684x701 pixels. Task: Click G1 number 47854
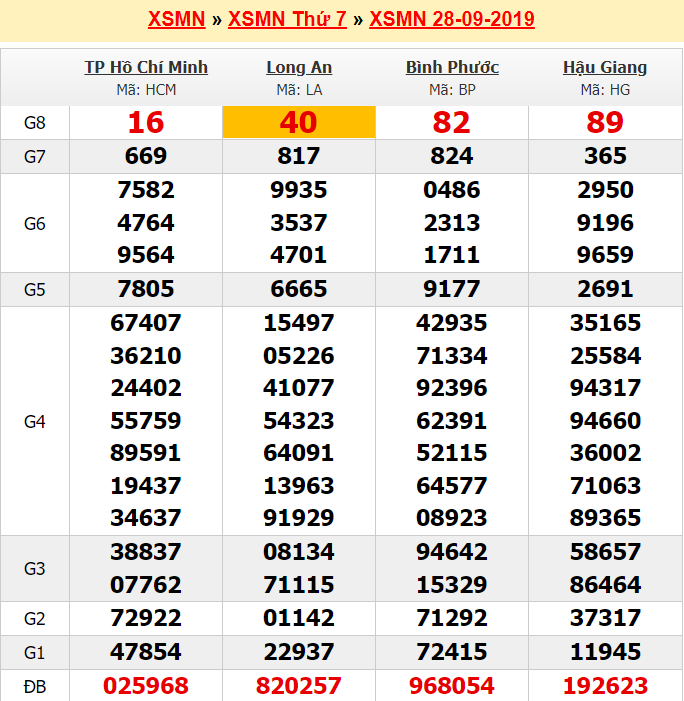146,652
